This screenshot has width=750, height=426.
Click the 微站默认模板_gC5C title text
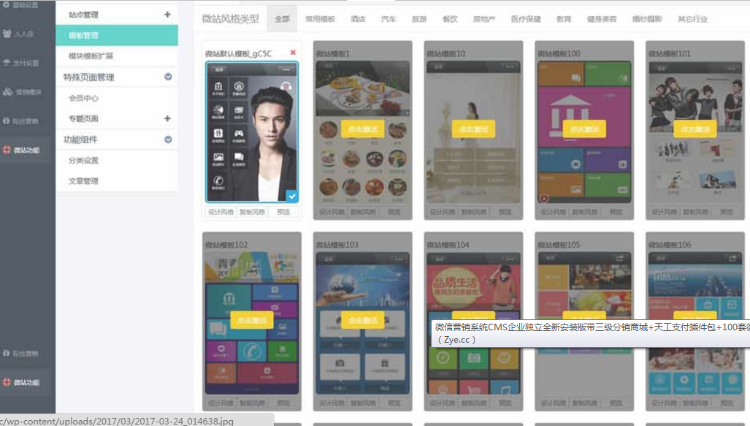[x=238, y=54]
